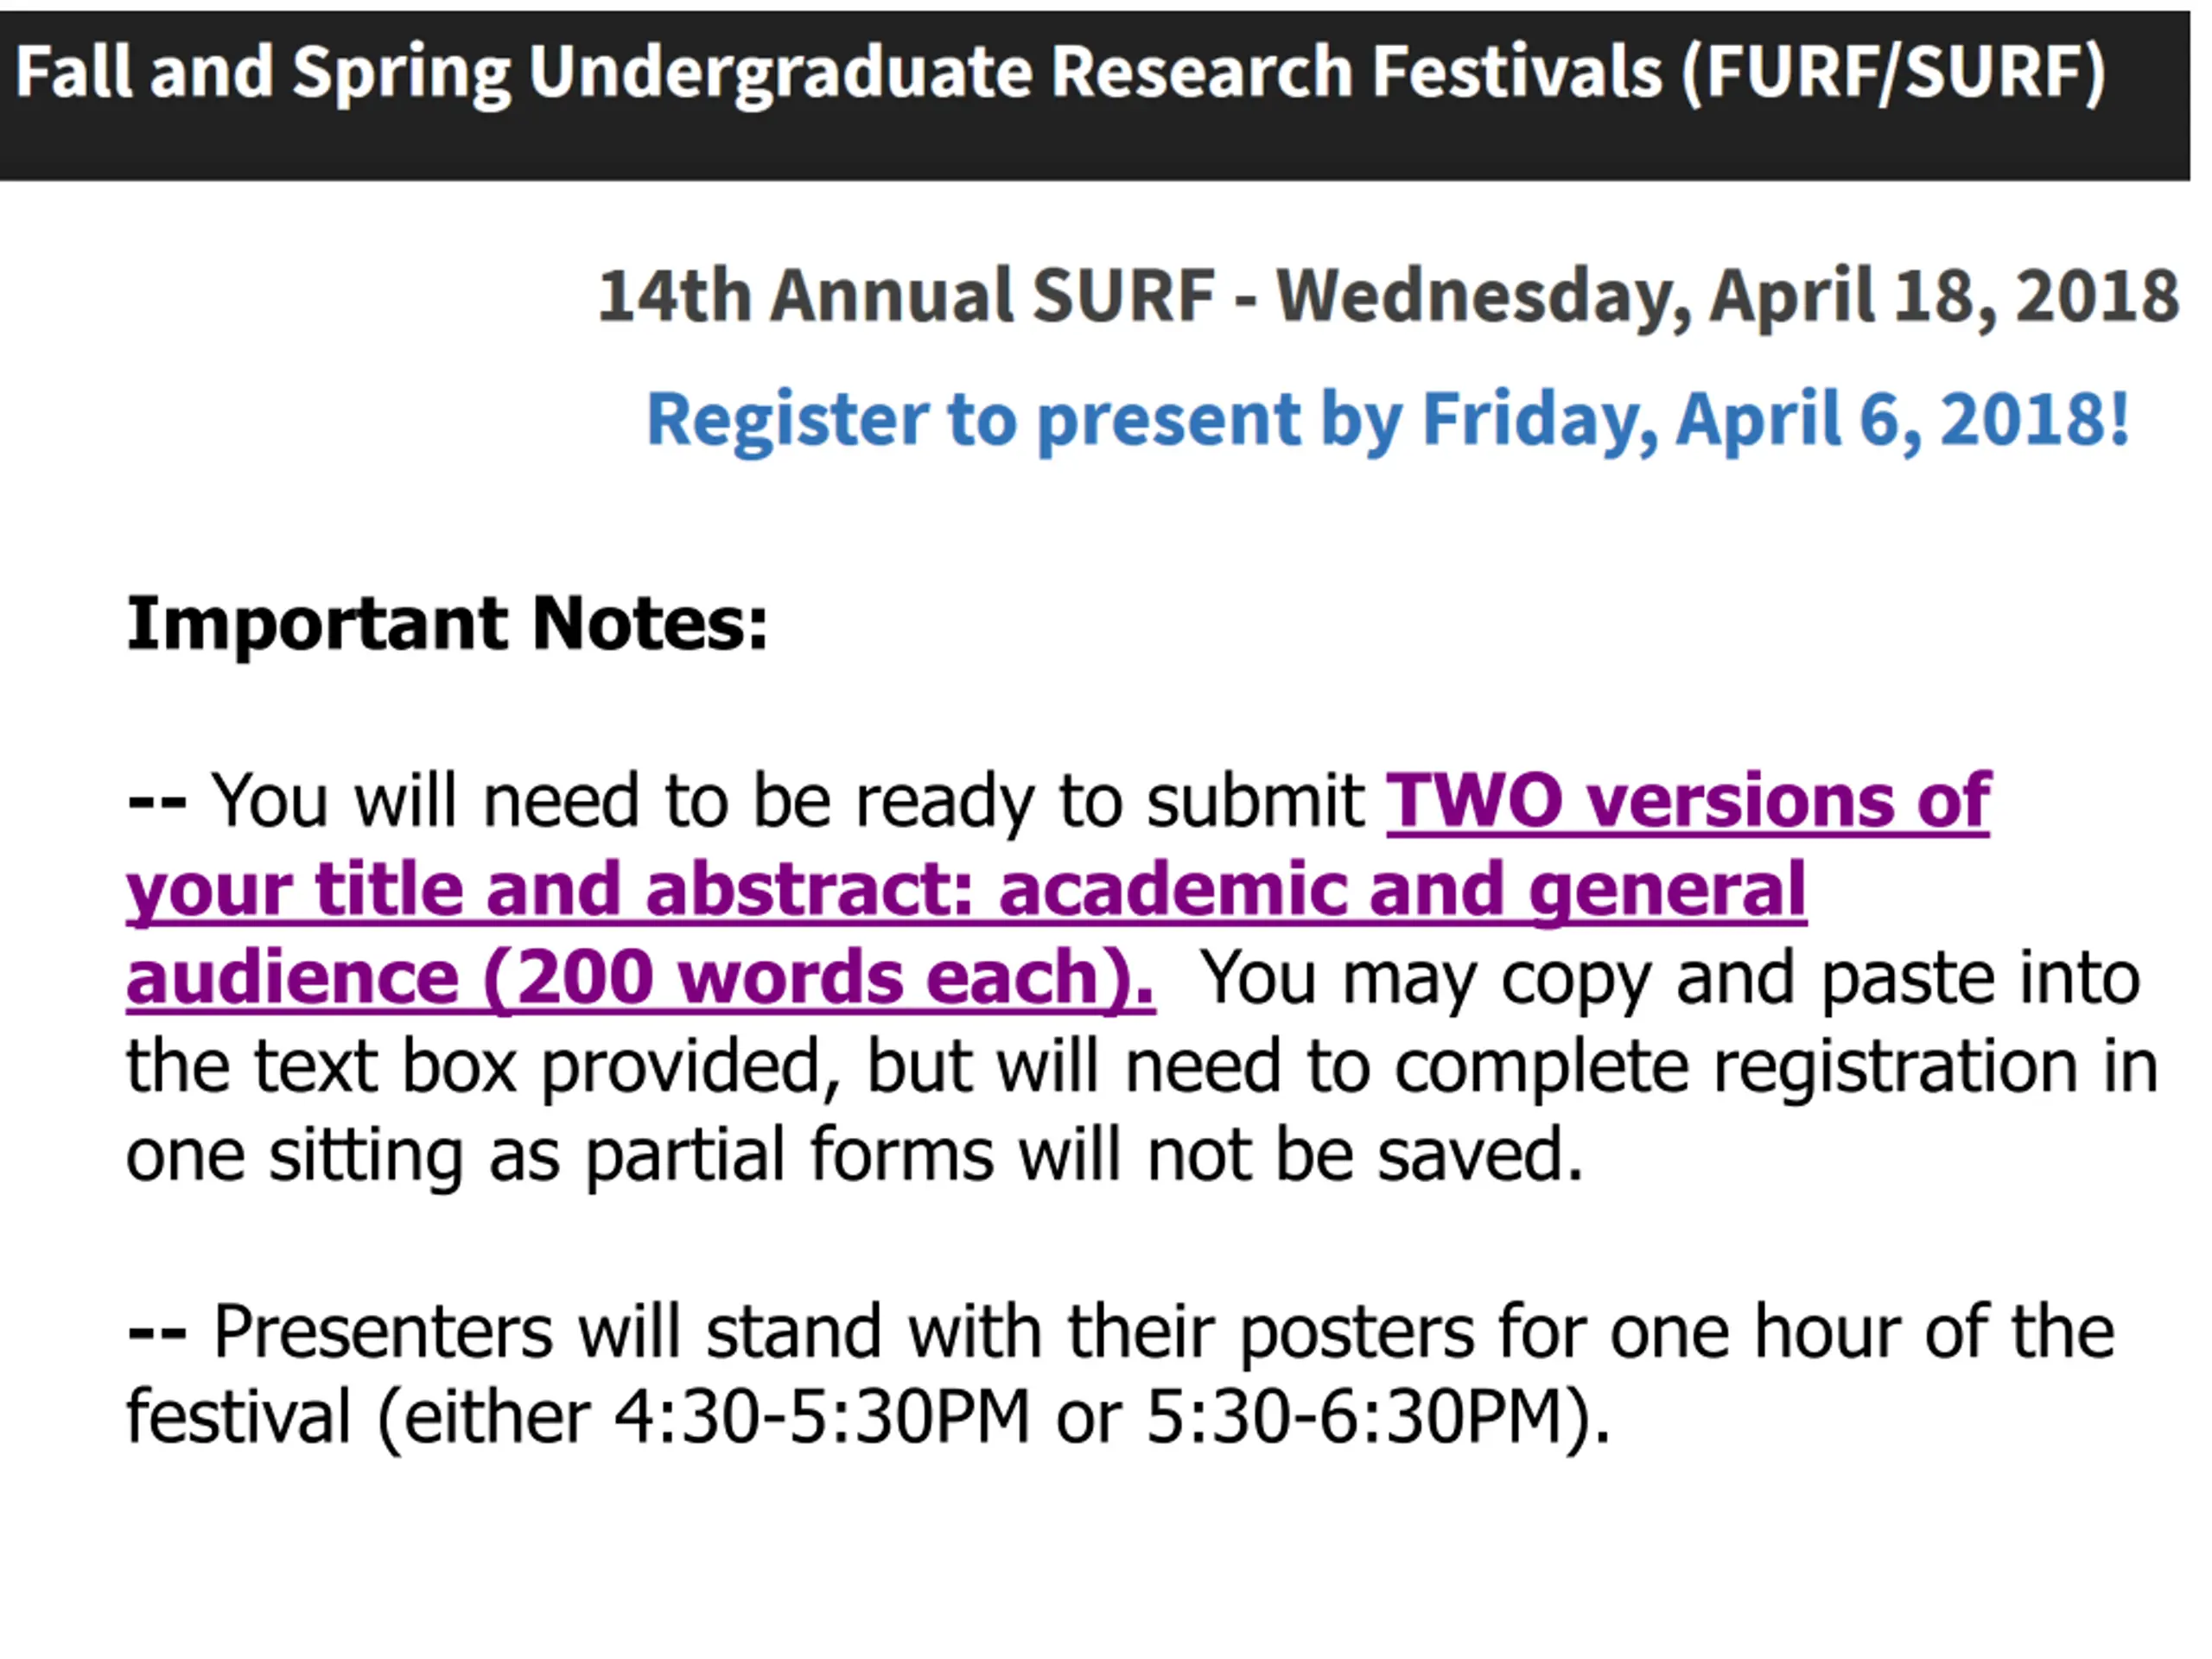Click the word 'Wednesday' in the SURF heading
The height and width of the screenshot is (1659, 2212).
click(x=1484, y=297)
